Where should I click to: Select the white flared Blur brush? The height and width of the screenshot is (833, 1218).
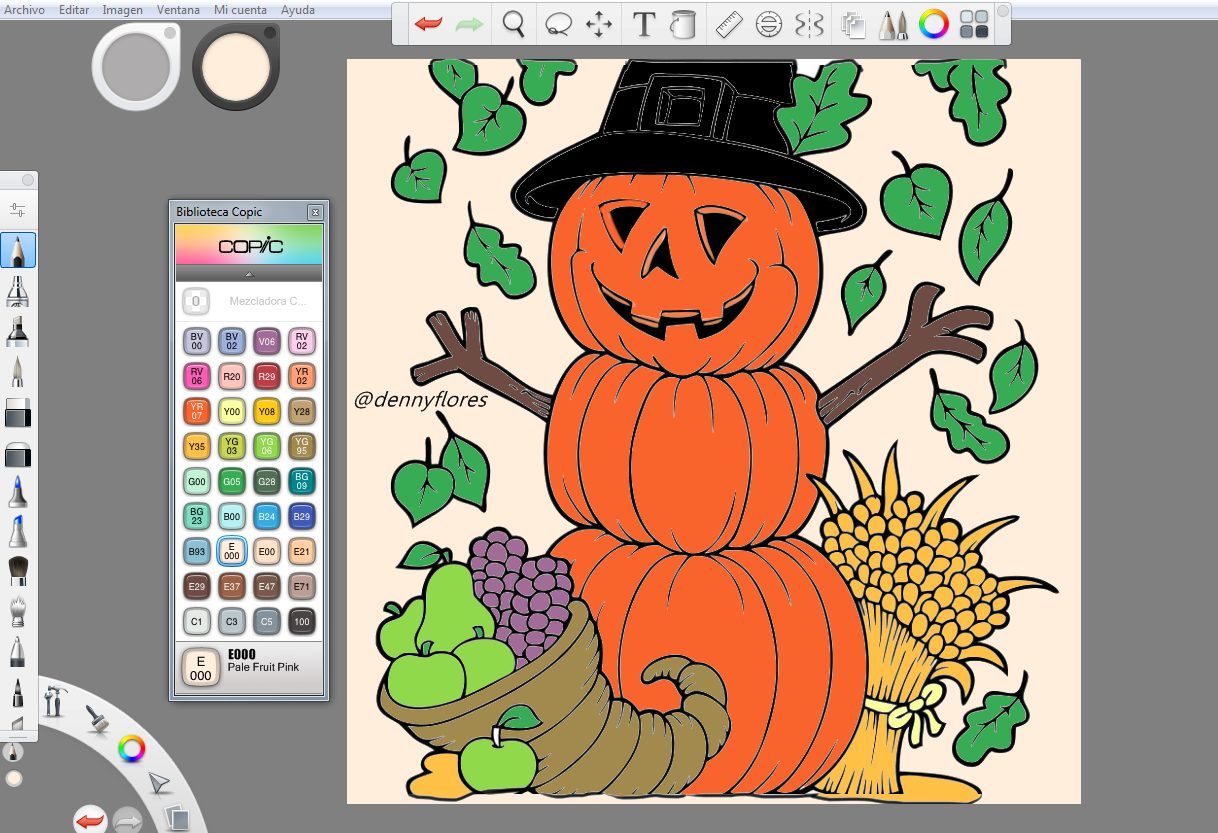18,610
